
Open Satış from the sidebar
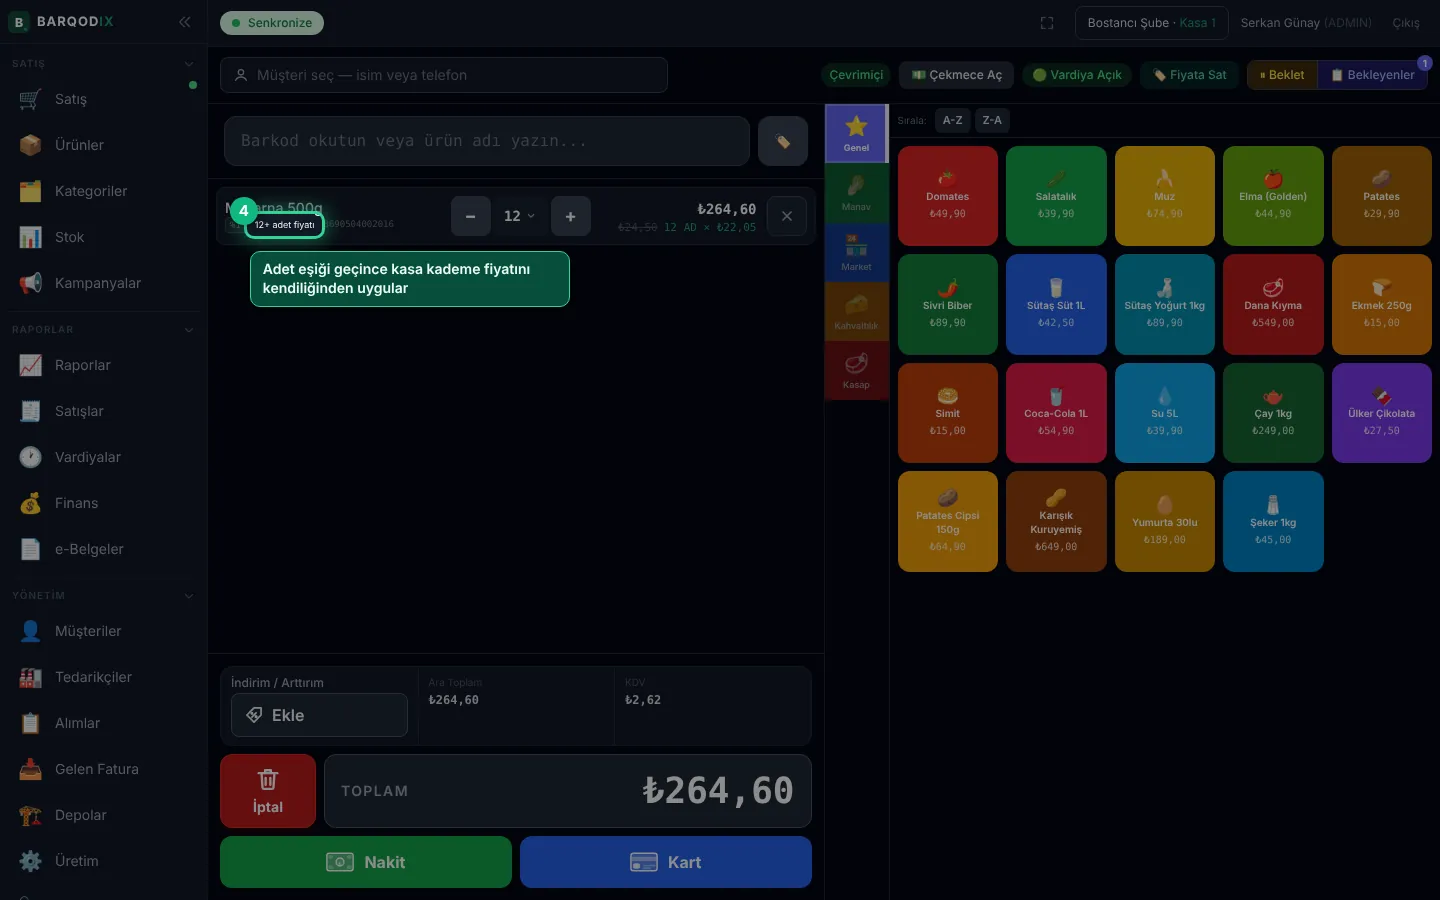click(x=104, y=99)
